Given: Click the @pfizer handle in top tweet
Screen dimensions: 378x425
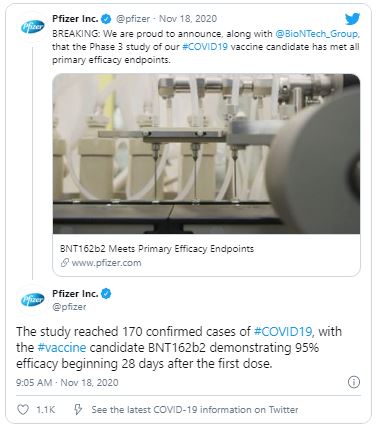Looking at the screenshot, I should [133, 19].
